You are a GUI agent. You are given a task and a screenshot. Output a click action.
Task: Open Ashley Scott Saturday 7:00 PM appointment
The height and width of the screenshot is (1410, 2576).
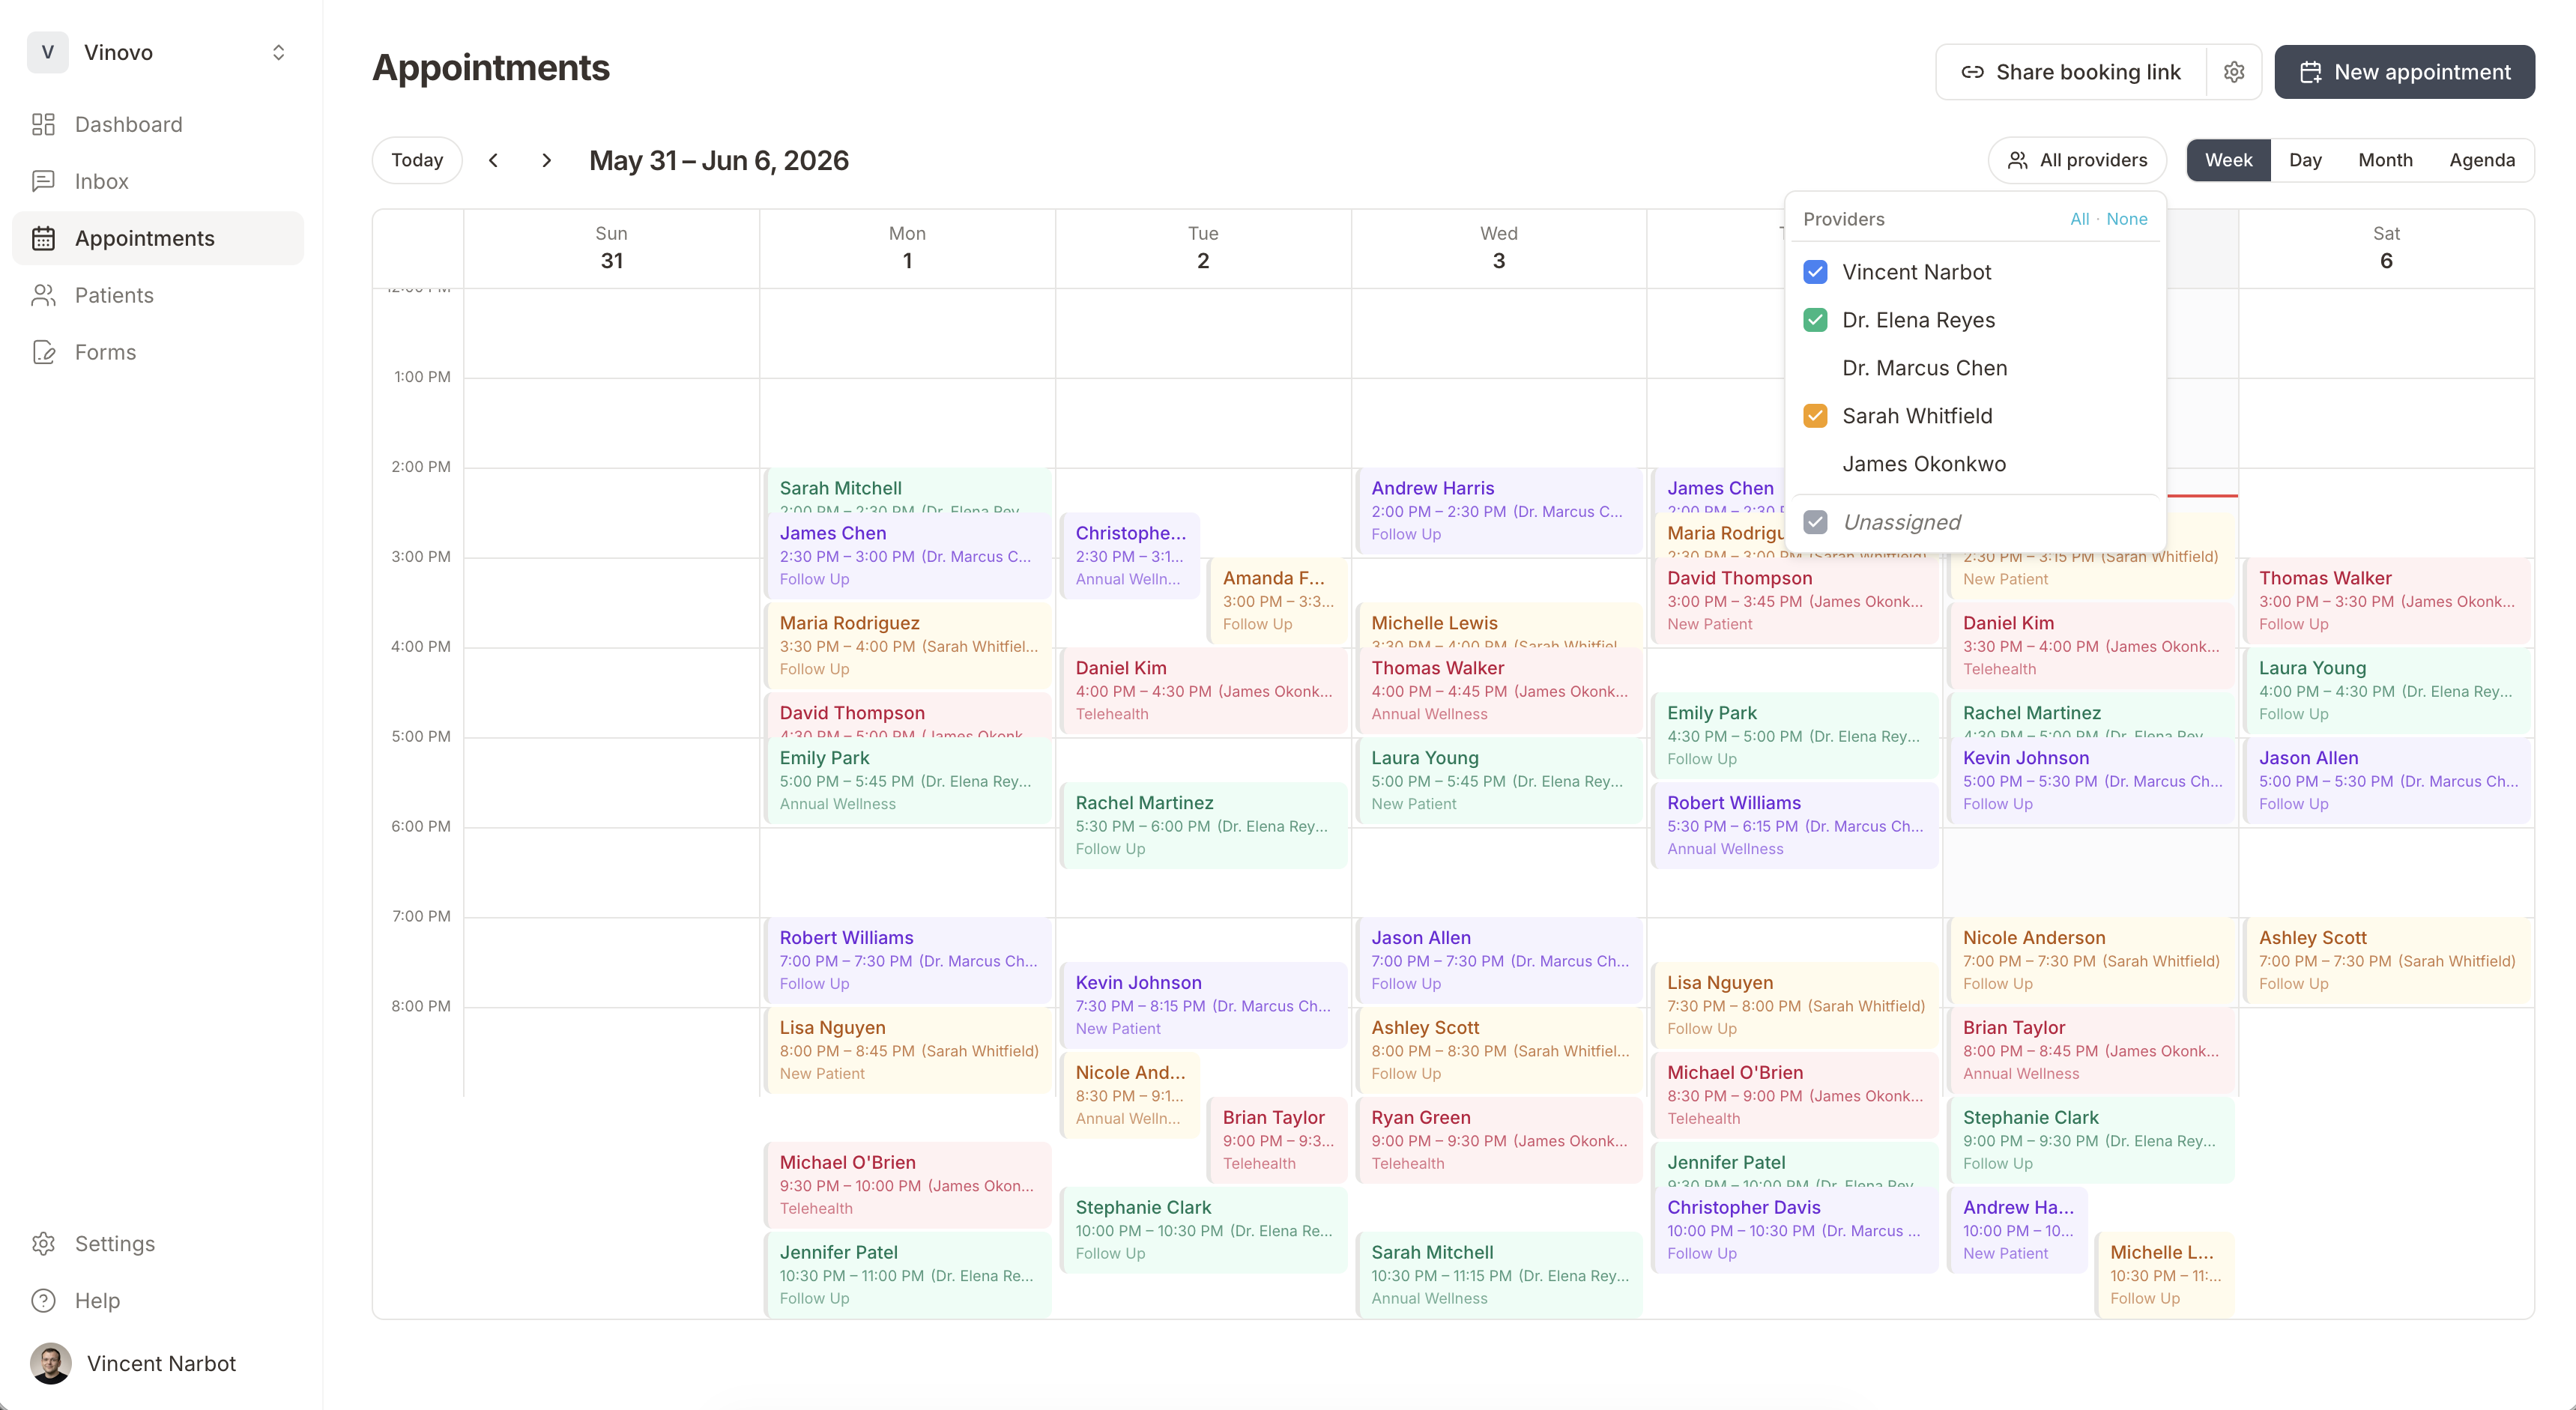[2387, 961]
